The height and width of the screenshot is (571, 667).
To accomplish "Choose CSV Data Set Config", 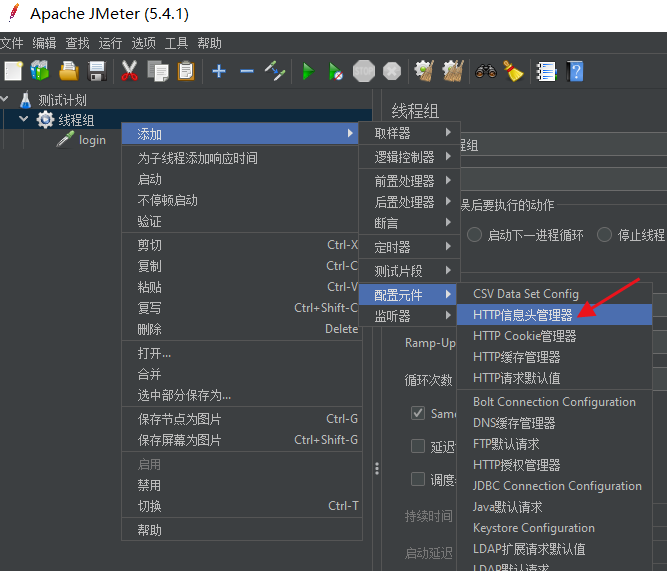I will [555, 294].
